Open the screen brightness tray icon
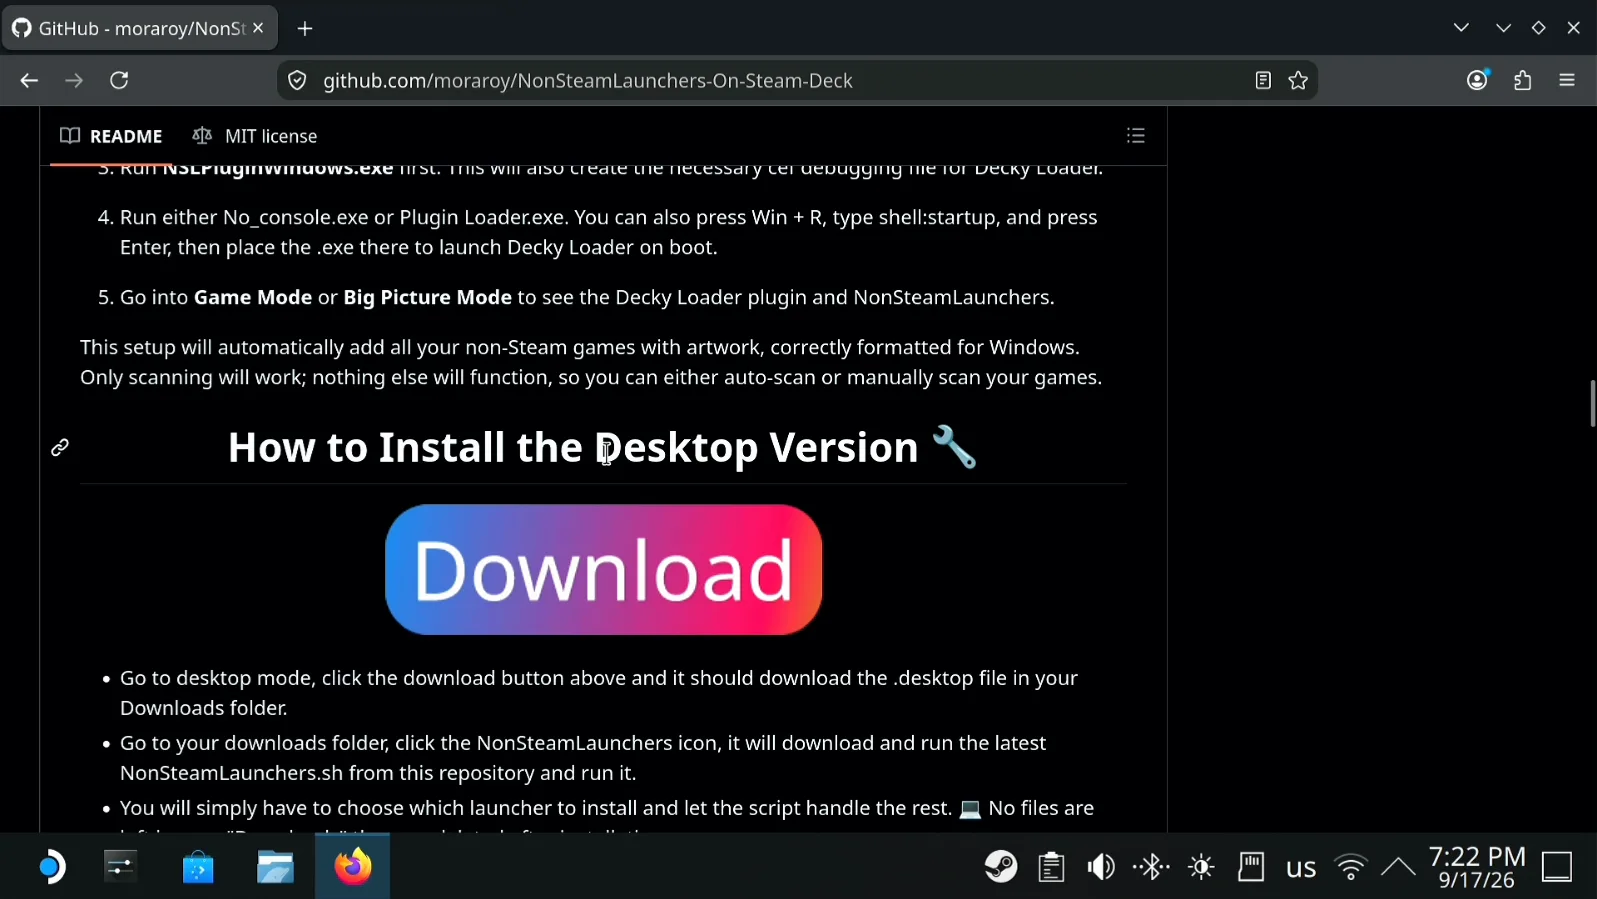Viewport: 1597px width, 899px height. tap(1201, 867)
